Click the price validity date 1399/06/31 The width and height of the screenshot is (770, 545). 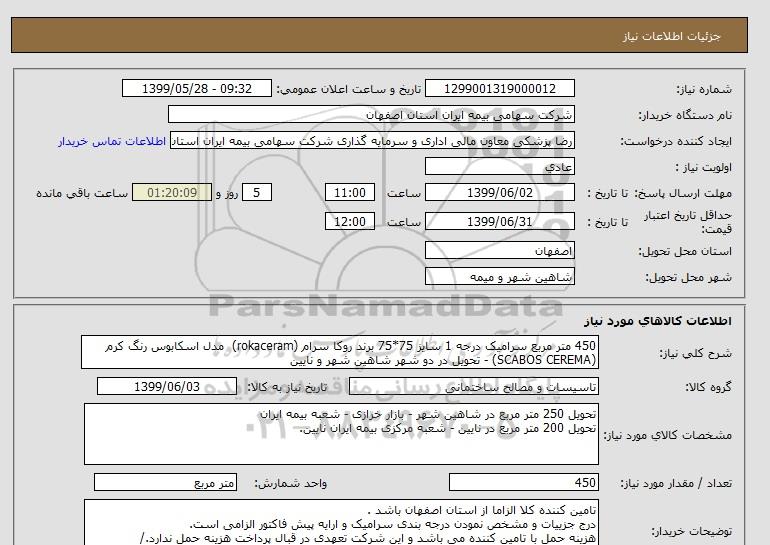(x=499, y=221)
